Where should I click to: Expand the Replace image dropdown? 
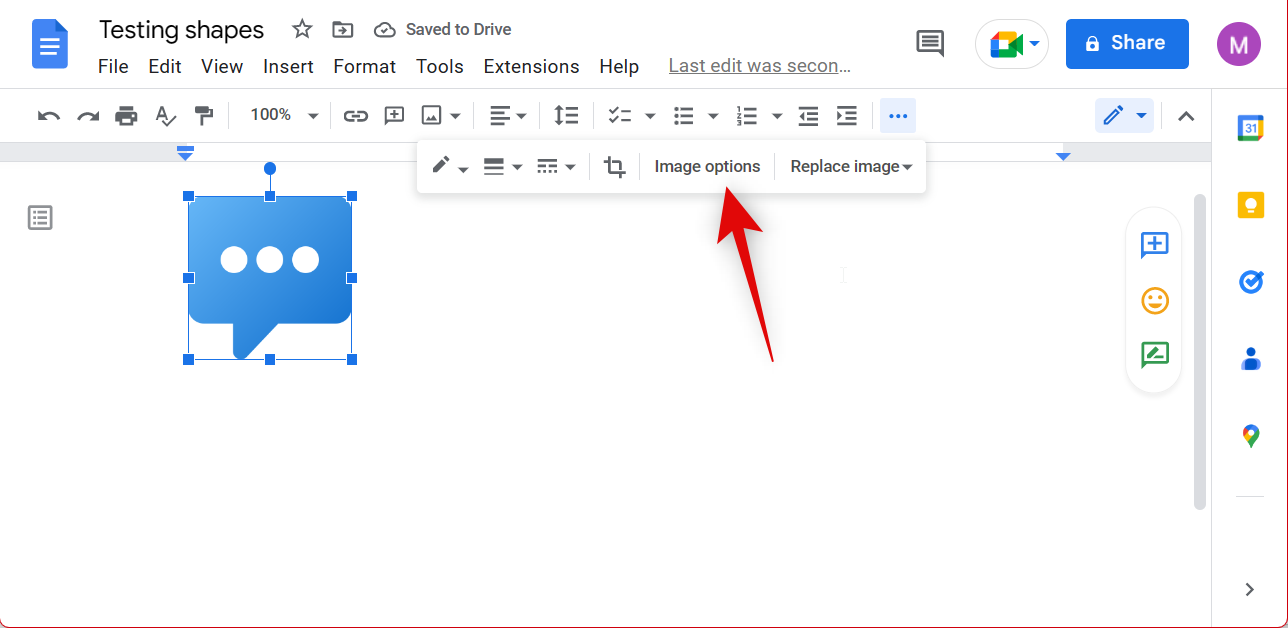pyautogui.click(x=851, y=167)
